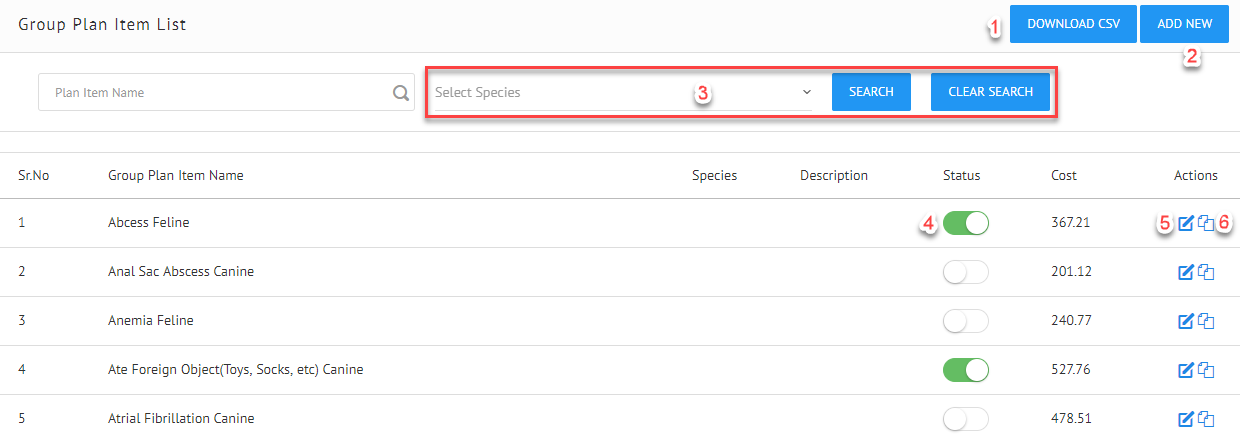Edit the Anal Sac Abscess Canine item
The height and width of the screenshot is (439, 1240).
click(1186, 272)
